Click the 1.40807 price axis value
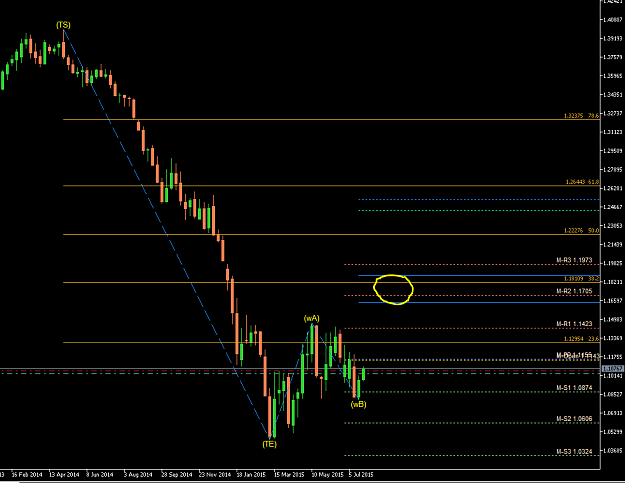The image size is (625, 483). [613, 20]
